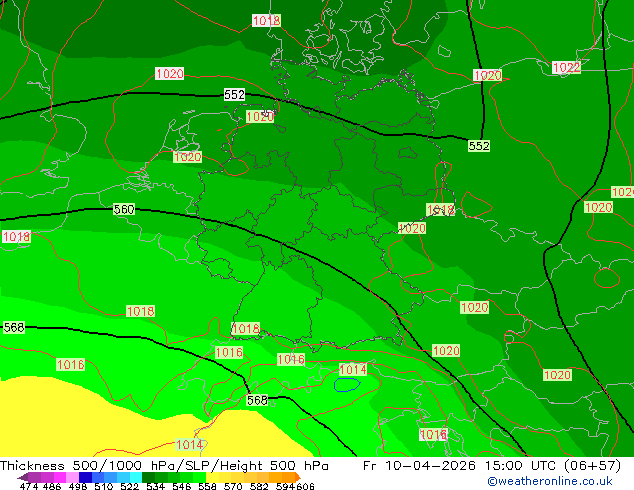Click the 474 value on the legend scale
The height and width of the screenshot is (490, 634).
pos(29,486)
